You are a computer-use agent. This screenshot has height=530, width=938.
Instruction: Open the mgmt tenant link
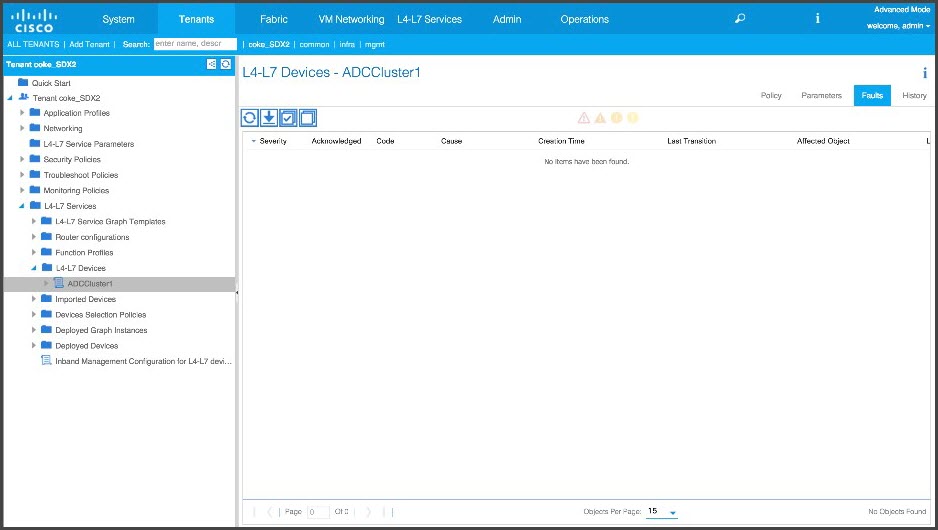coord(374,44)
